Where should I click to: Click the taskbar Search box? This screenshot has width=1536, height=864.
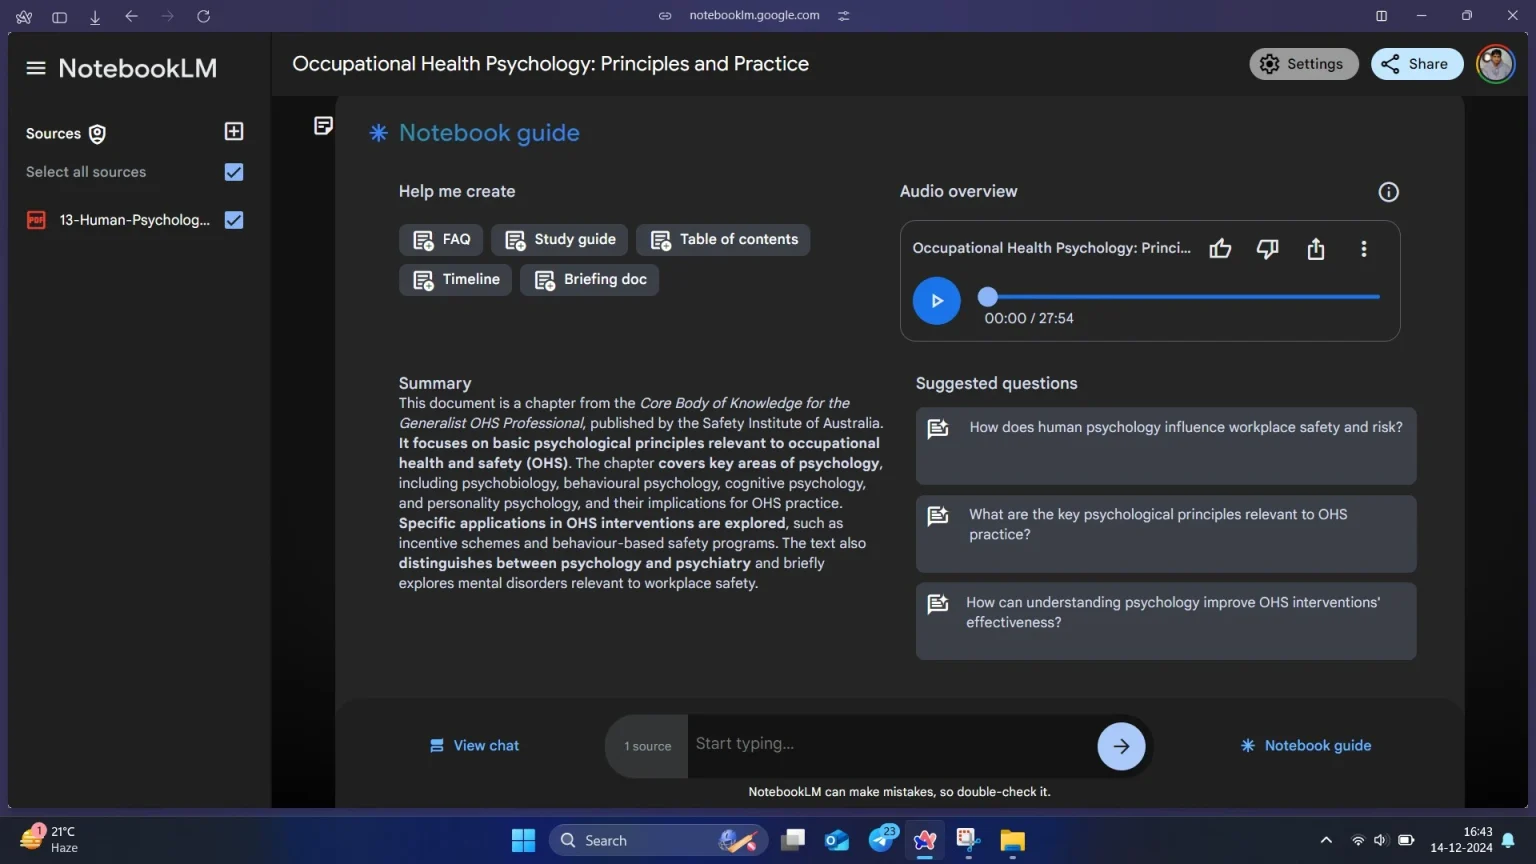click(658, 841)
